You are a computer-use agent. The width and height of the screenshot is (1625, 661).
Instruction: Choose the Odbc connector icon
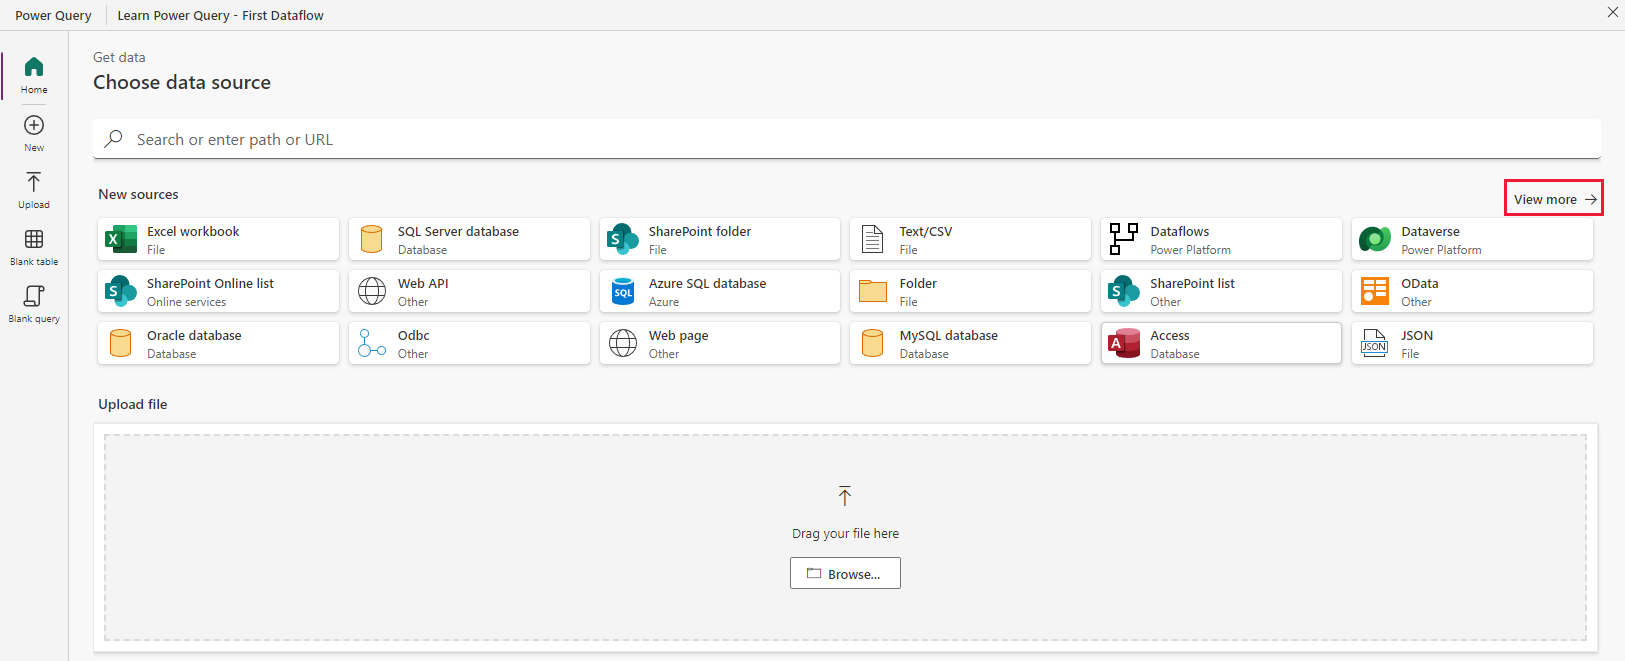pos(372,343)
